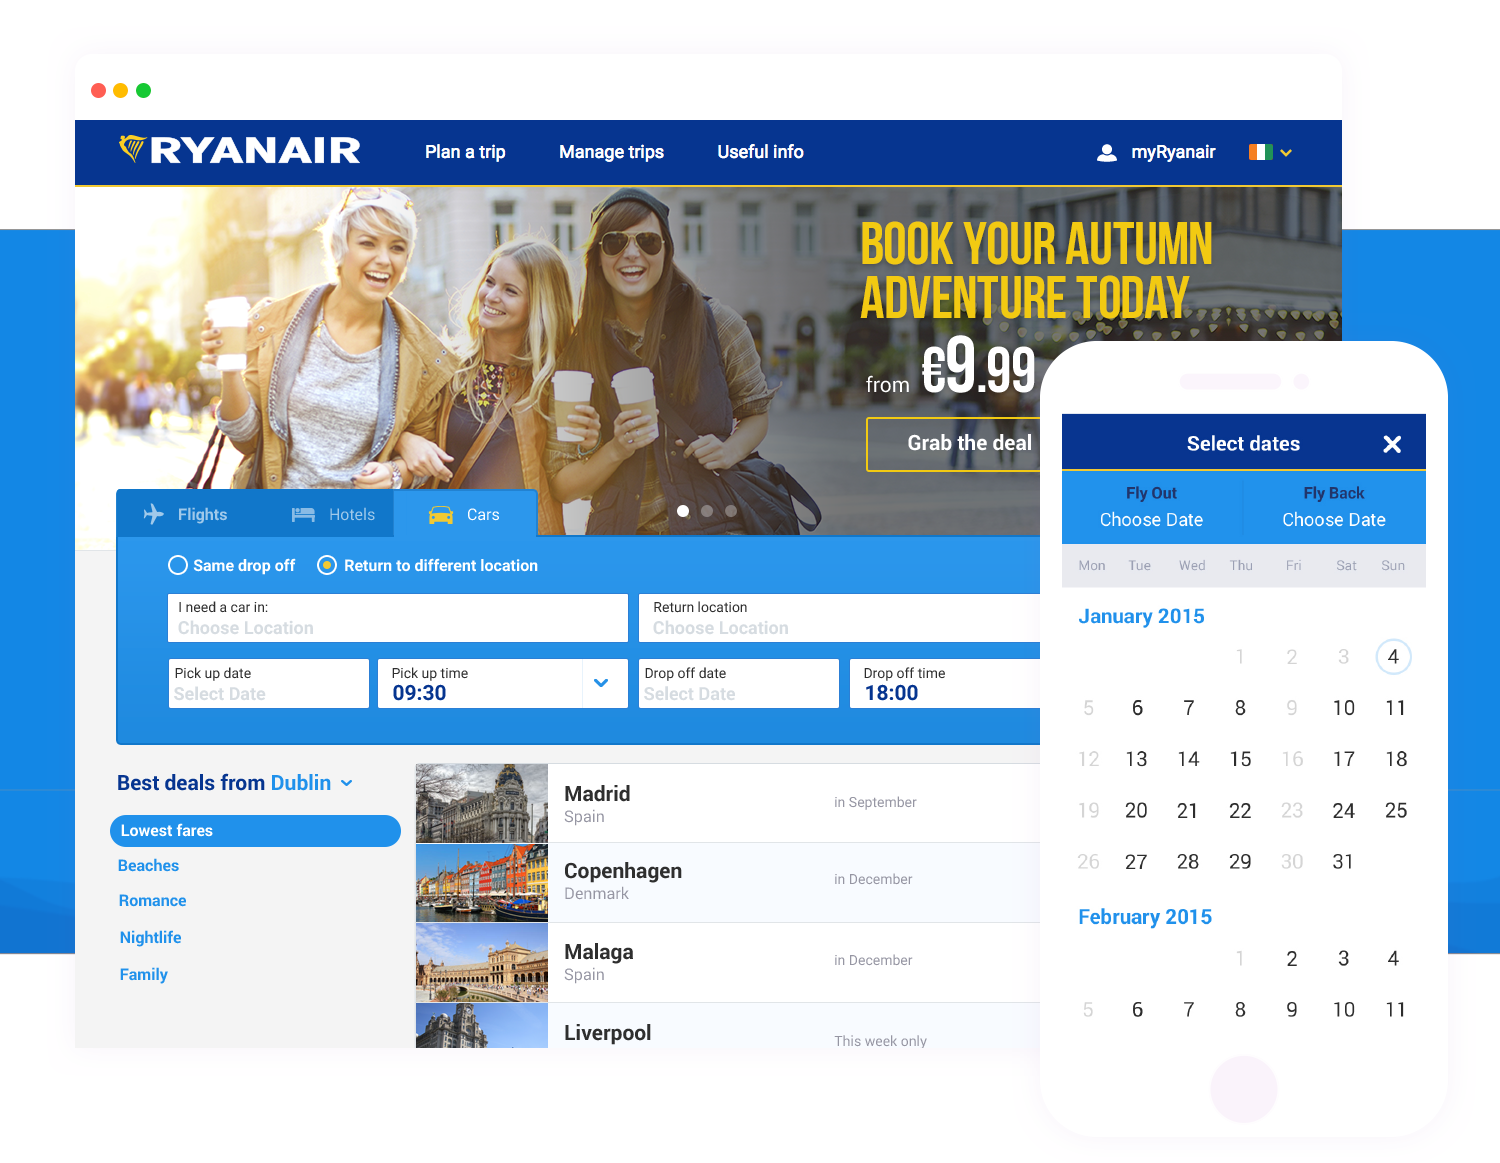
Task: Pick February 9 in the calendar
Action: point(1292,1010)
